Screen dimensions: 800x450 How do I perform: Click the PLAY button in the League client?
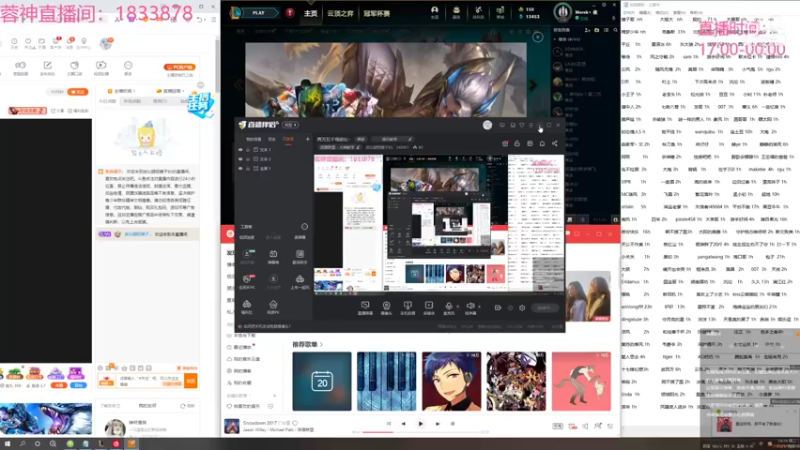coord(258,13)
